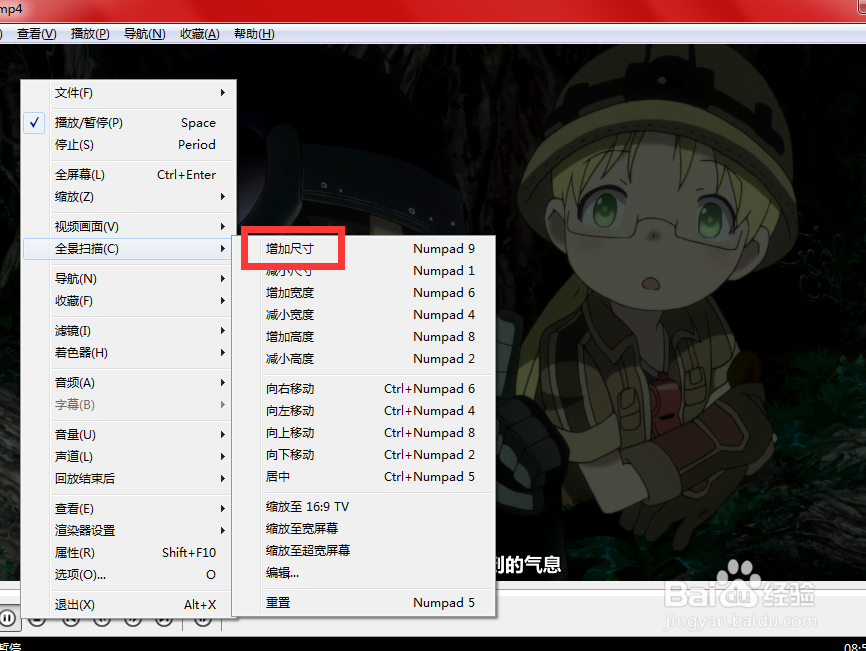
Task: Select 全景扫描(C) in the context menu
Action: click(x=129, y=248)
